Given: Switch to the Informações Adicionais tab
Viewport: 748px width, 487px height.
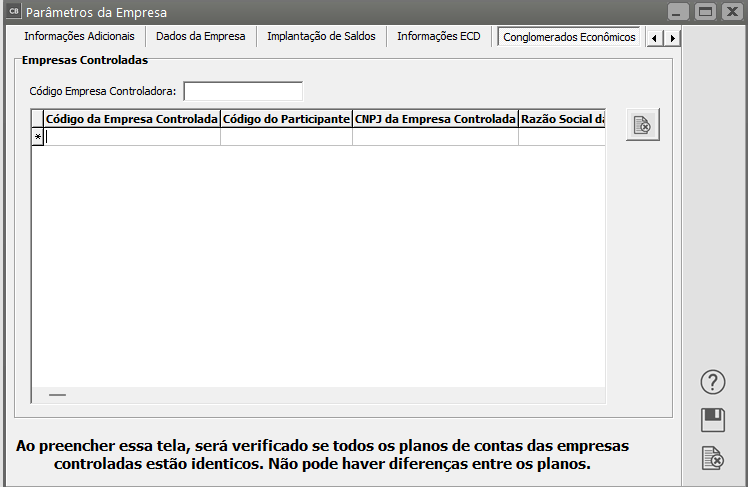Looking at the screenshot, I should pyautogui.click(x=79, y=36).
